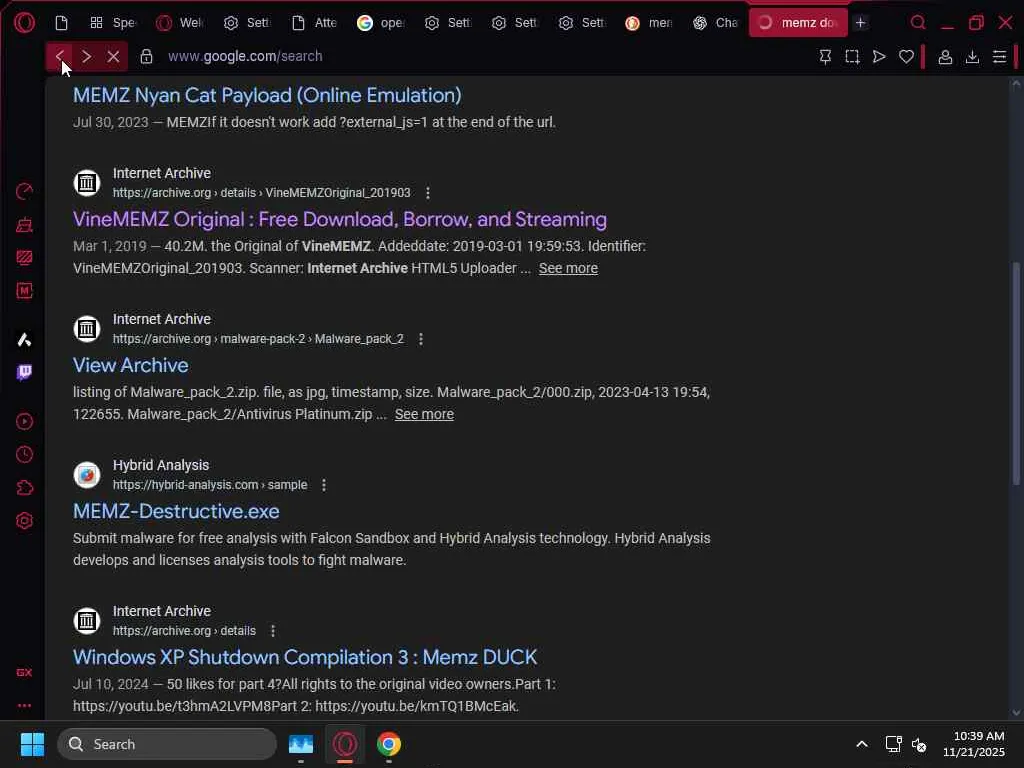
Task: Click first Internet Archive site favicon
Action: [x=87, y=183]
